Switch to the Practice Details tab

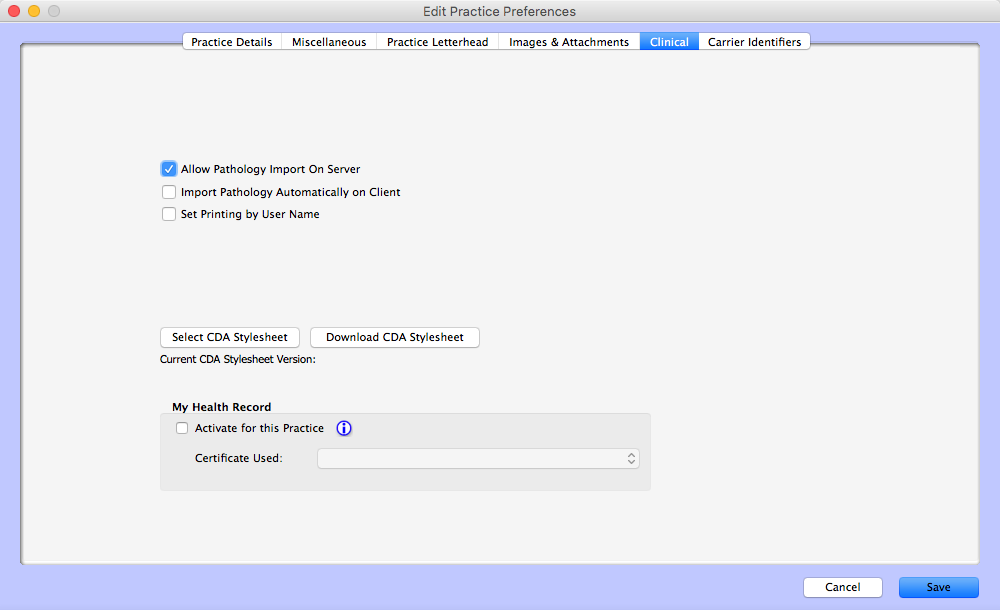click(231, 41)
